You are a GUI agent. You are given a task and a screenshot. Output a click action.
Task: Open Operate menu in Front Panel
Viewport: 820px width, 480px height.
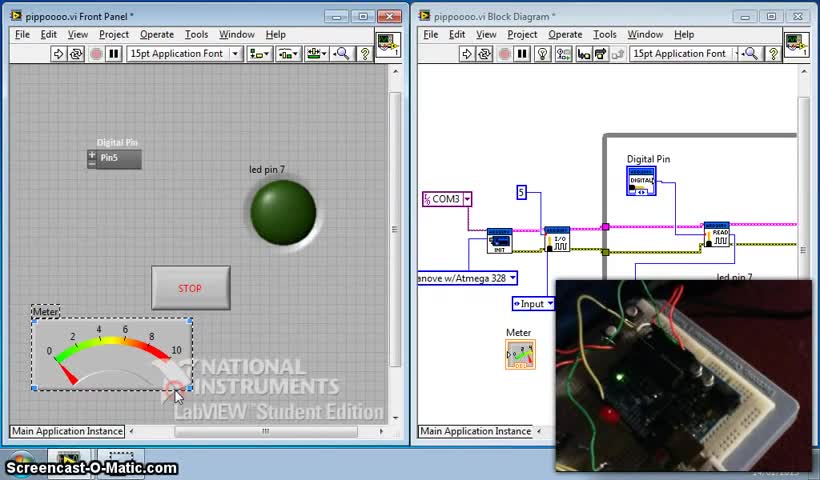[157, 35]
